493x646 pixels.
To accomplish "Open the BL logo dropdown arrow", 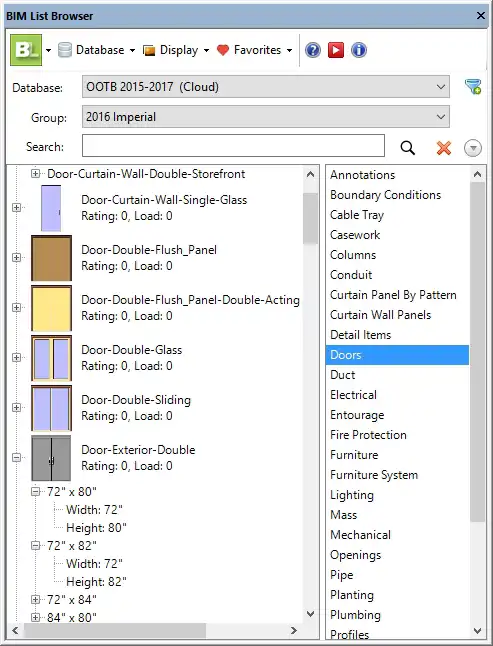I will (x=49, y=50).
